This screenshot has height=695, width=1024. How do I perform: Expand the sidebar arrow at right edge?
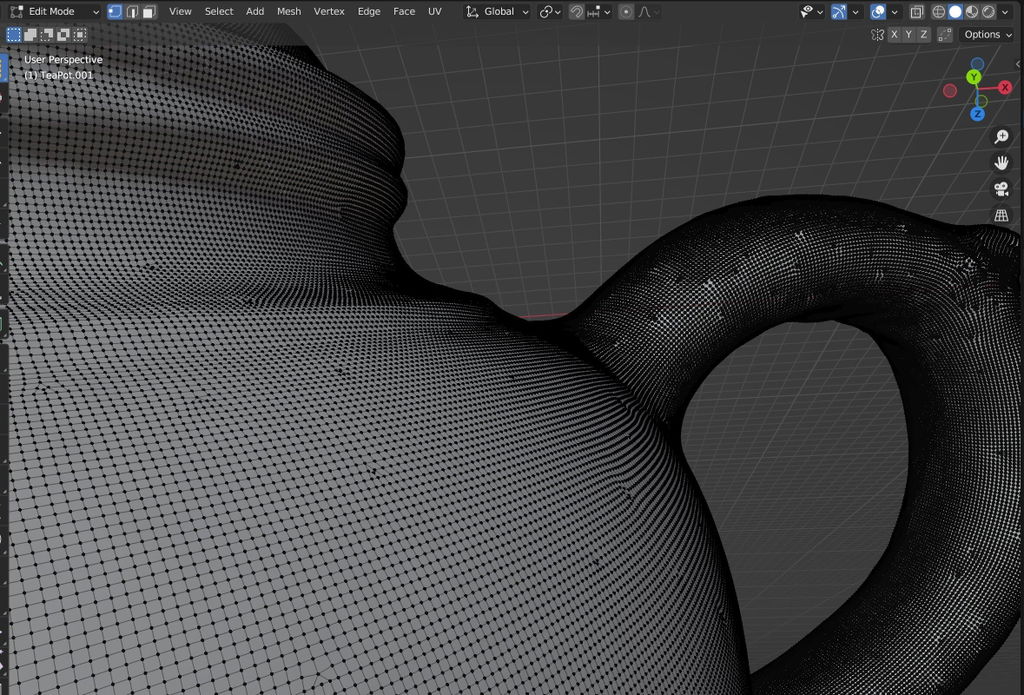tap(1018, 63)
